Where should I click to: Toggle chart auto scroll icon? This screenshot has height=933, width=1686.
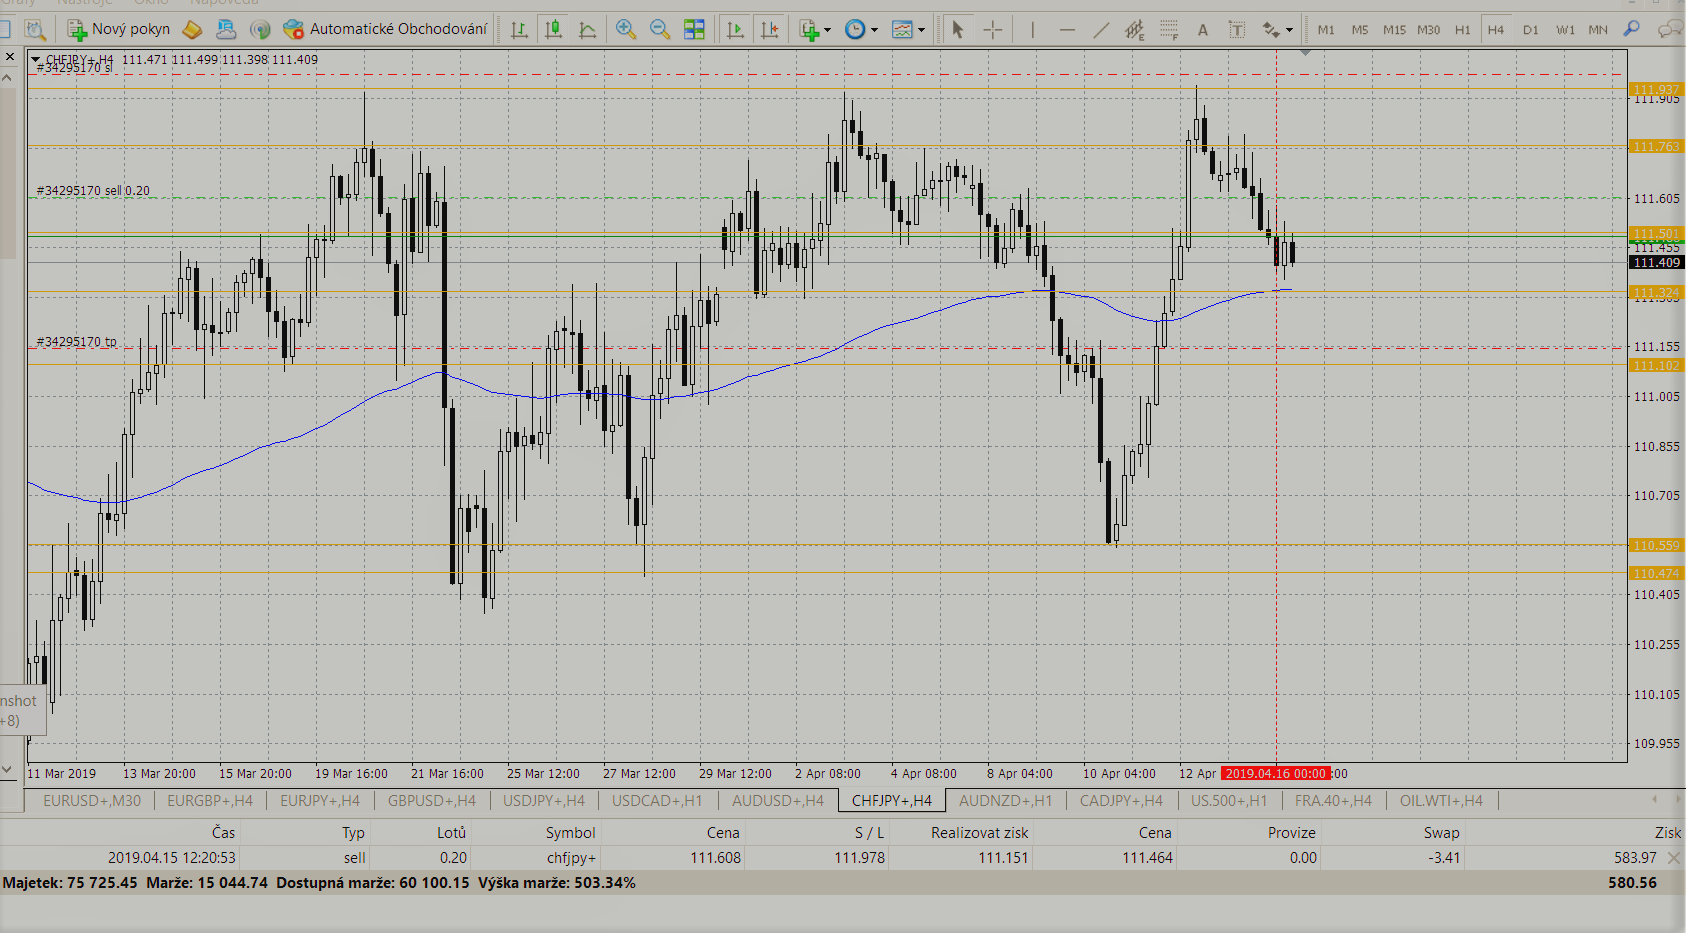tap(735, 29)
